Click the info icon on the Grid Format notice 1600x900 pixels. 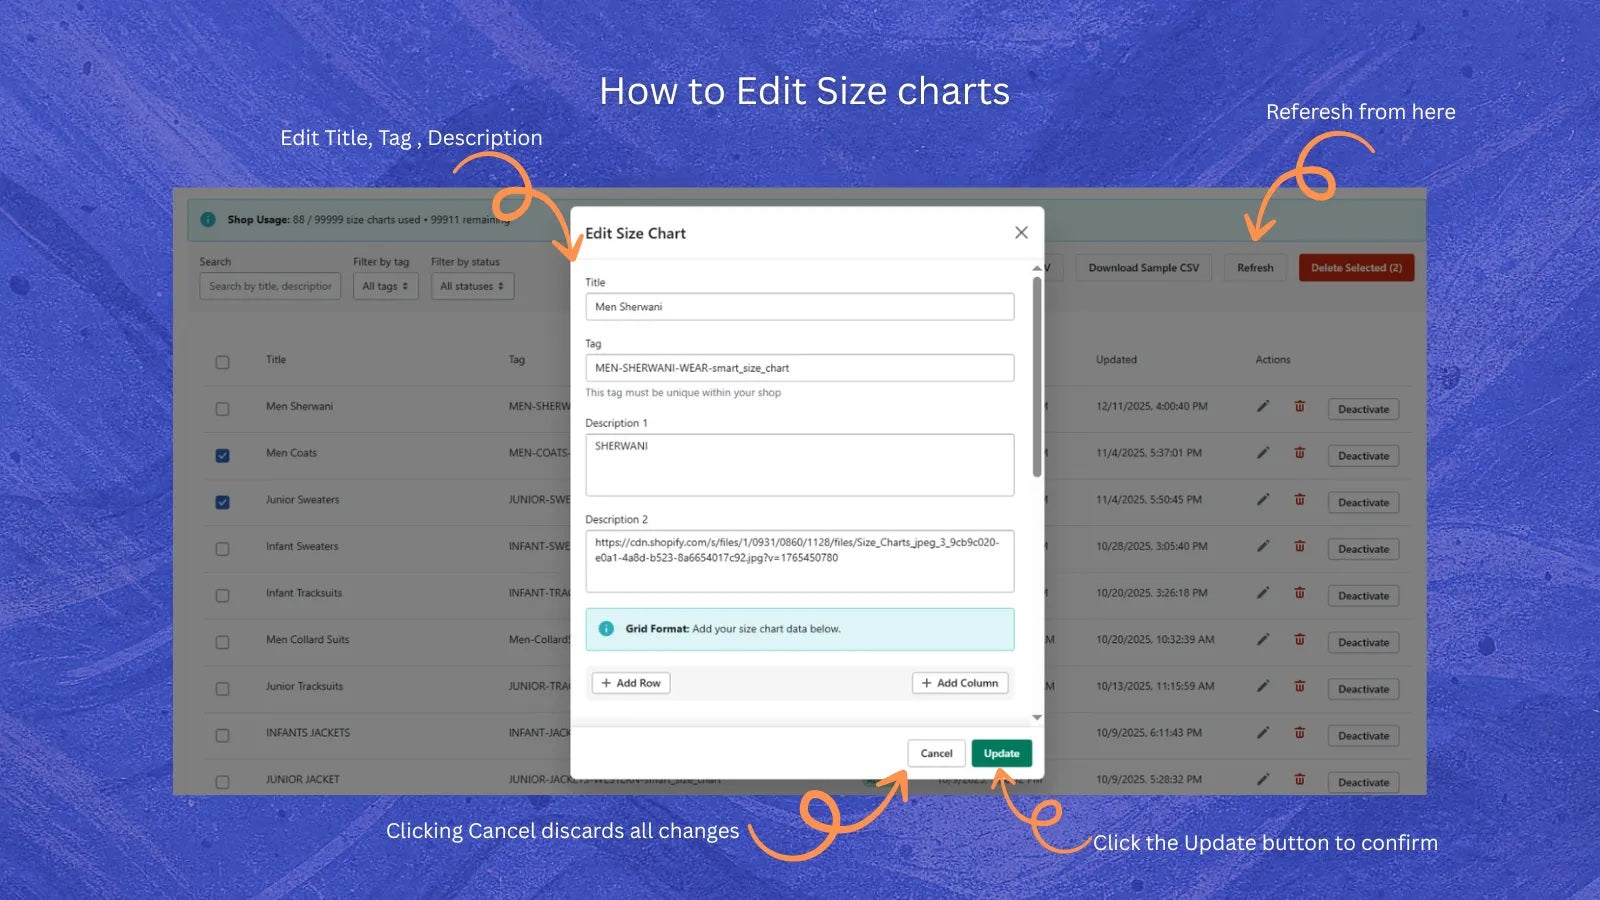pyautogui.click(x=605, y=628)
